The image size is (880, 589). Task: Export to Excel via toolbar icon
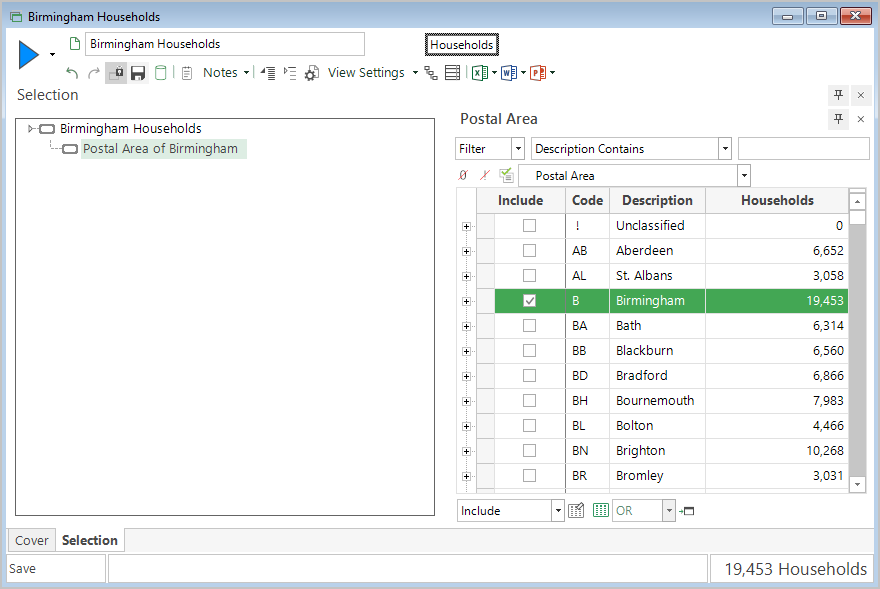(x=479, y=73)
